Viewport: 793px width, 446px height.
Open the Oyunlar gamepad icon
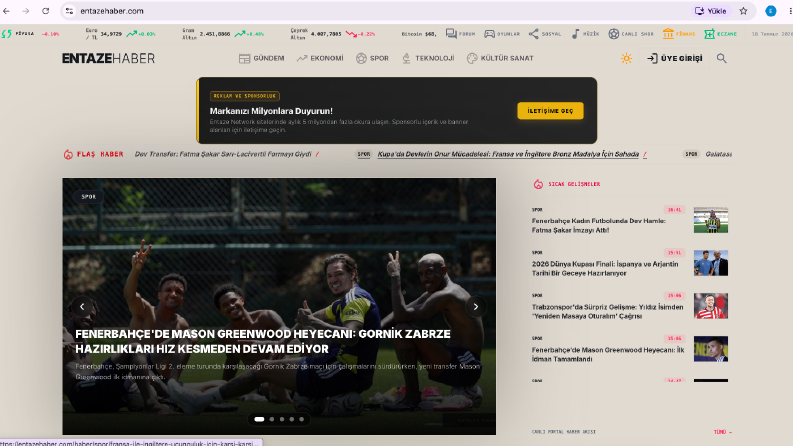[490, 34]
